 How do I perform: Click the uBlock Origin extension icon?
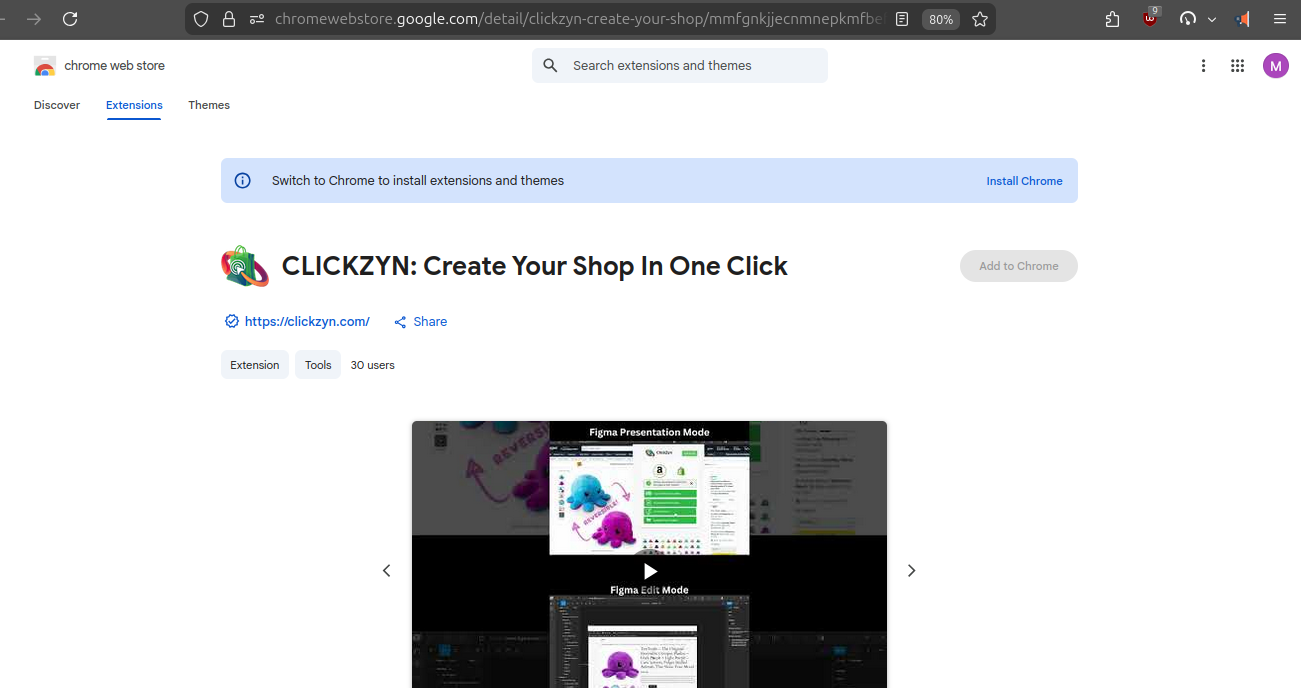1150,19
